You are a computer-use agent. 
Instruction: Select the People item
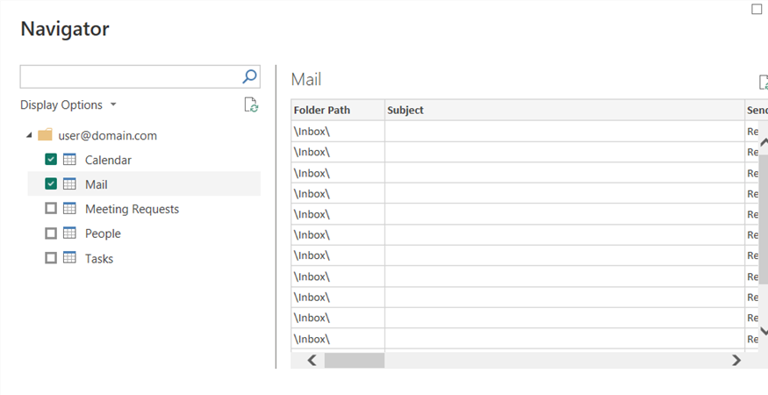coord(103,233)
